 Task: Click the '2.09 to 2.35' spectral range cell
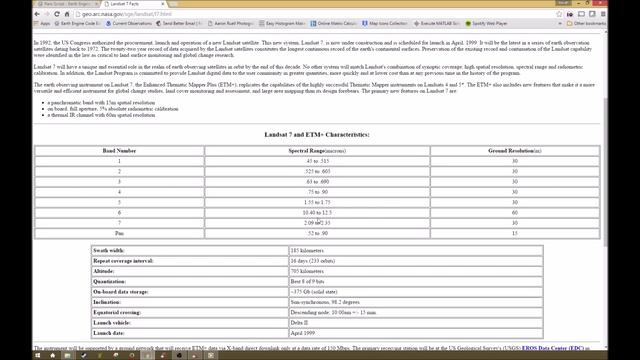tap(317, 223)
